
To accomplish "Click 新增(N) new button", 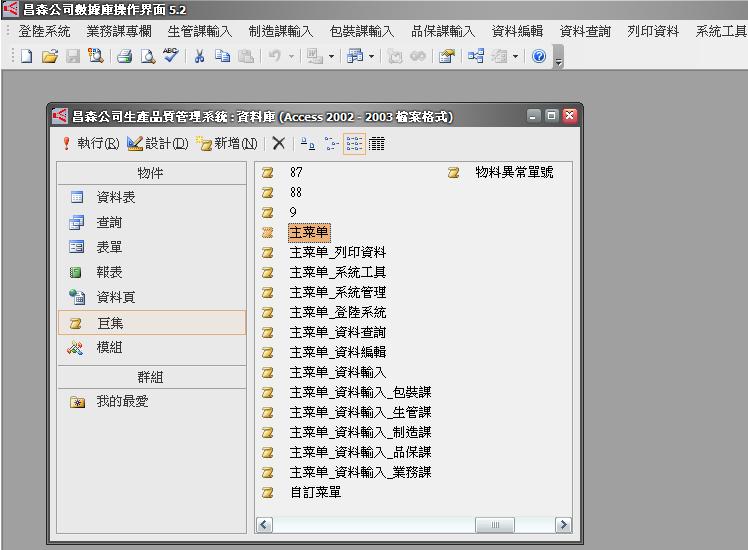I will point(227,143).
